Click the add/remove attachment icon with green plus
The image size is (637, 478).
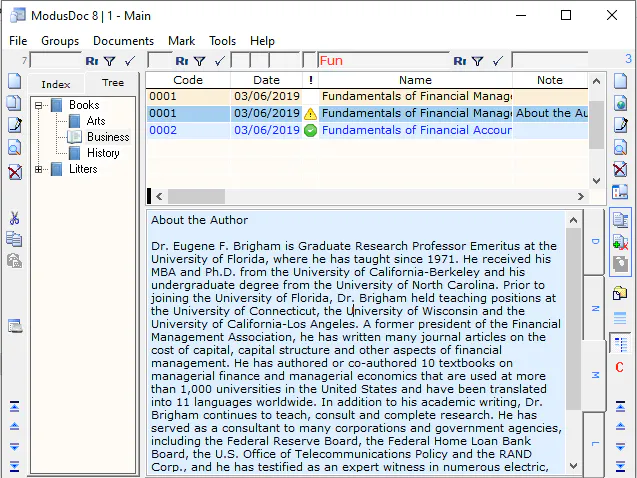620,242
